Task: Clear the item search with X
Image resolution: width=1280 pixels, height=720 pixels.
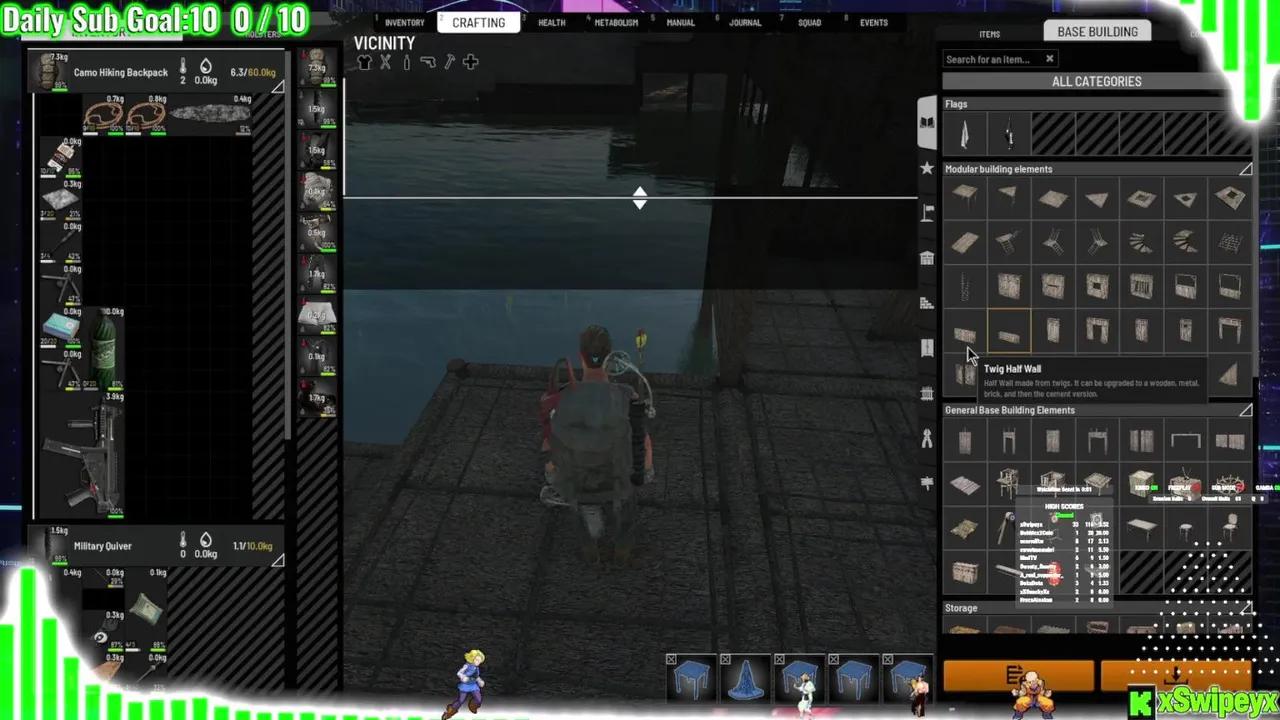Action: (x=1049, y=59)
